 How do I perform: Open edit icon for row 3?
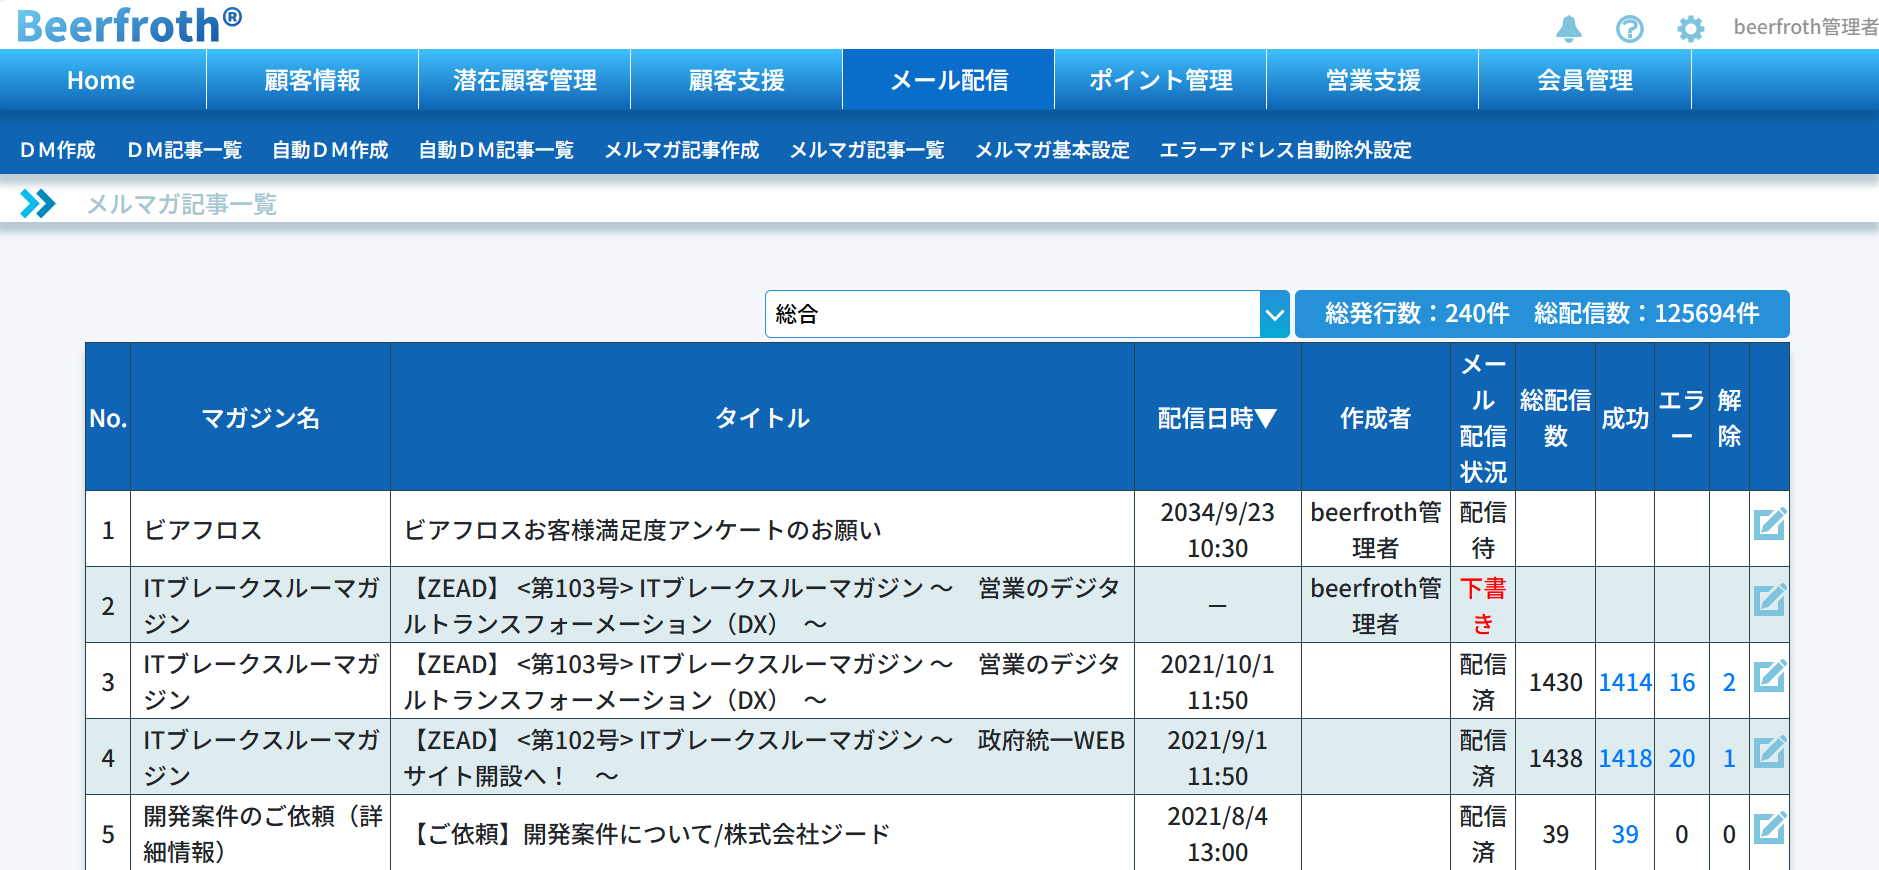(1769, 676)
